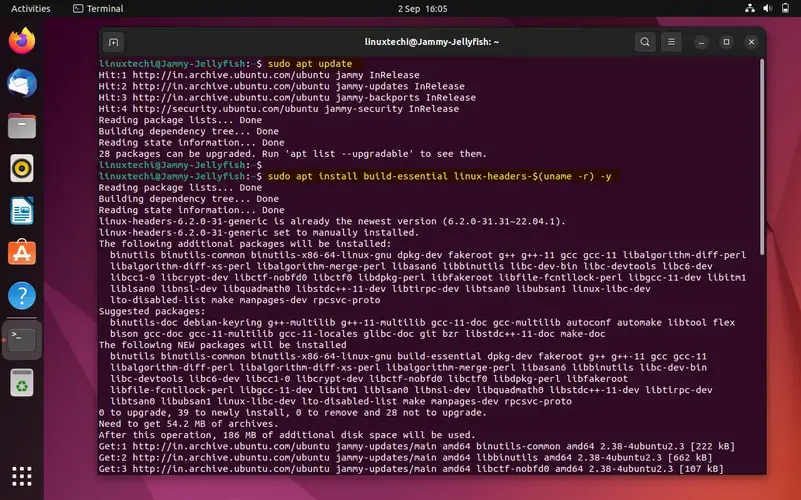Show Applications grid

click(22, 475)
